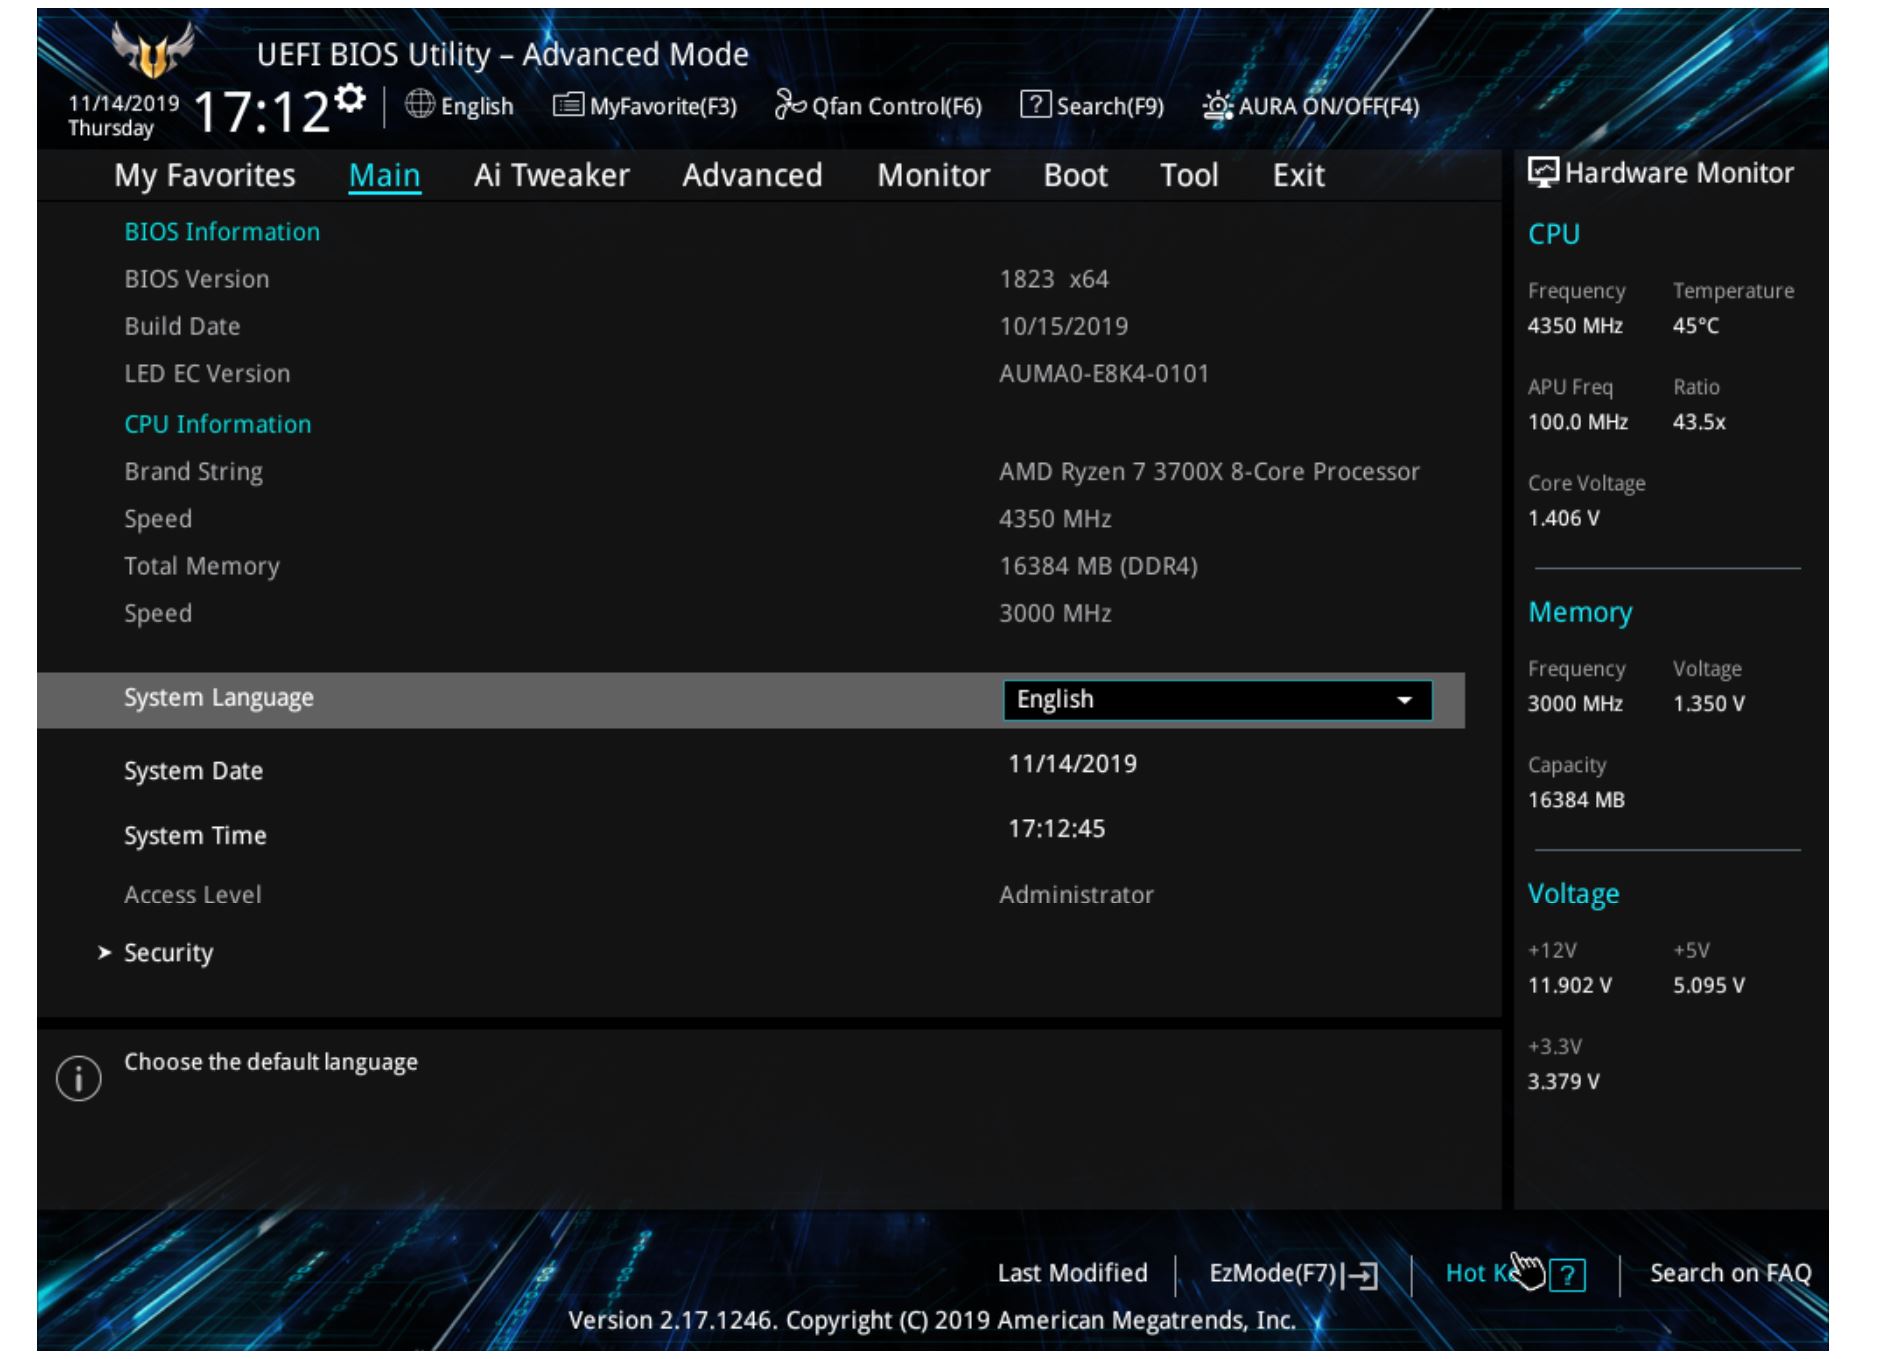The image size is (1879, 1359).
Task: Click the Administrator value
Action: click(1076, 895)
